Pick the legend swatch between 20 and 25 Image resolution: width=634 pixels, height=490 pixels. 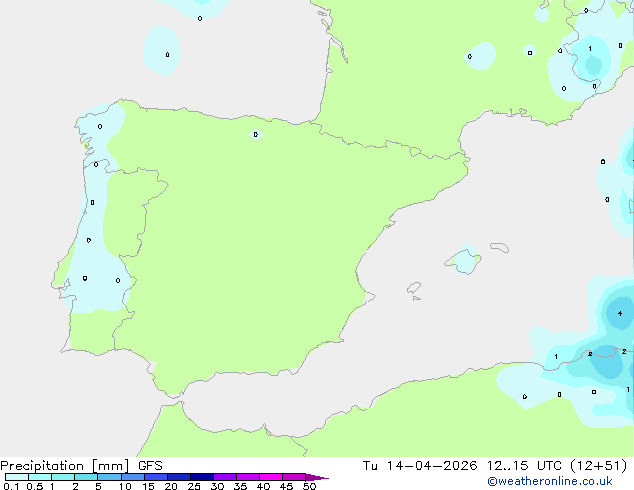tap(179, 477)
